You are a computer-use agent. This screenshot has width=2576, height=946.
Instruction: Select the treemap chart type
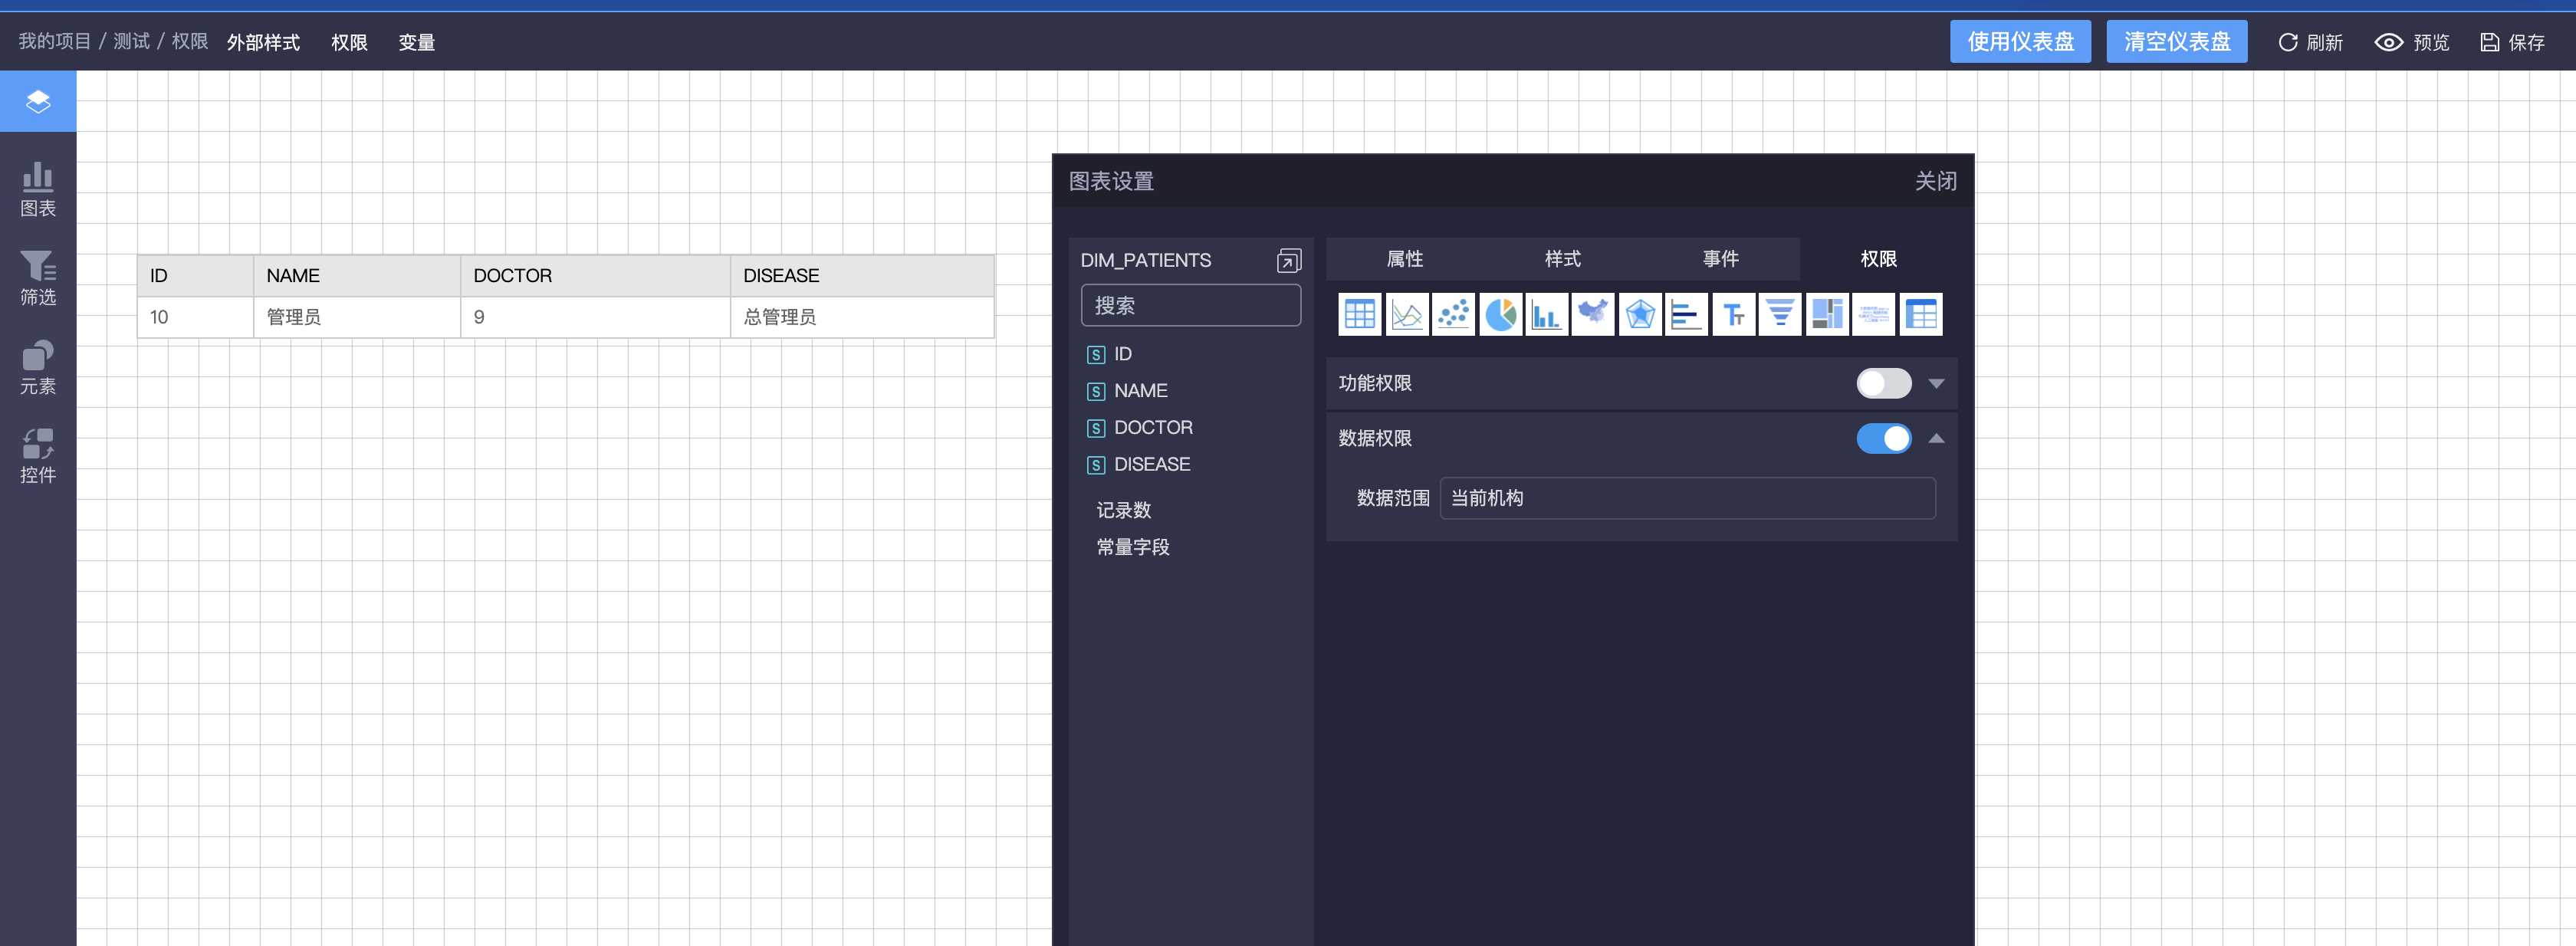pos(1827,314)
